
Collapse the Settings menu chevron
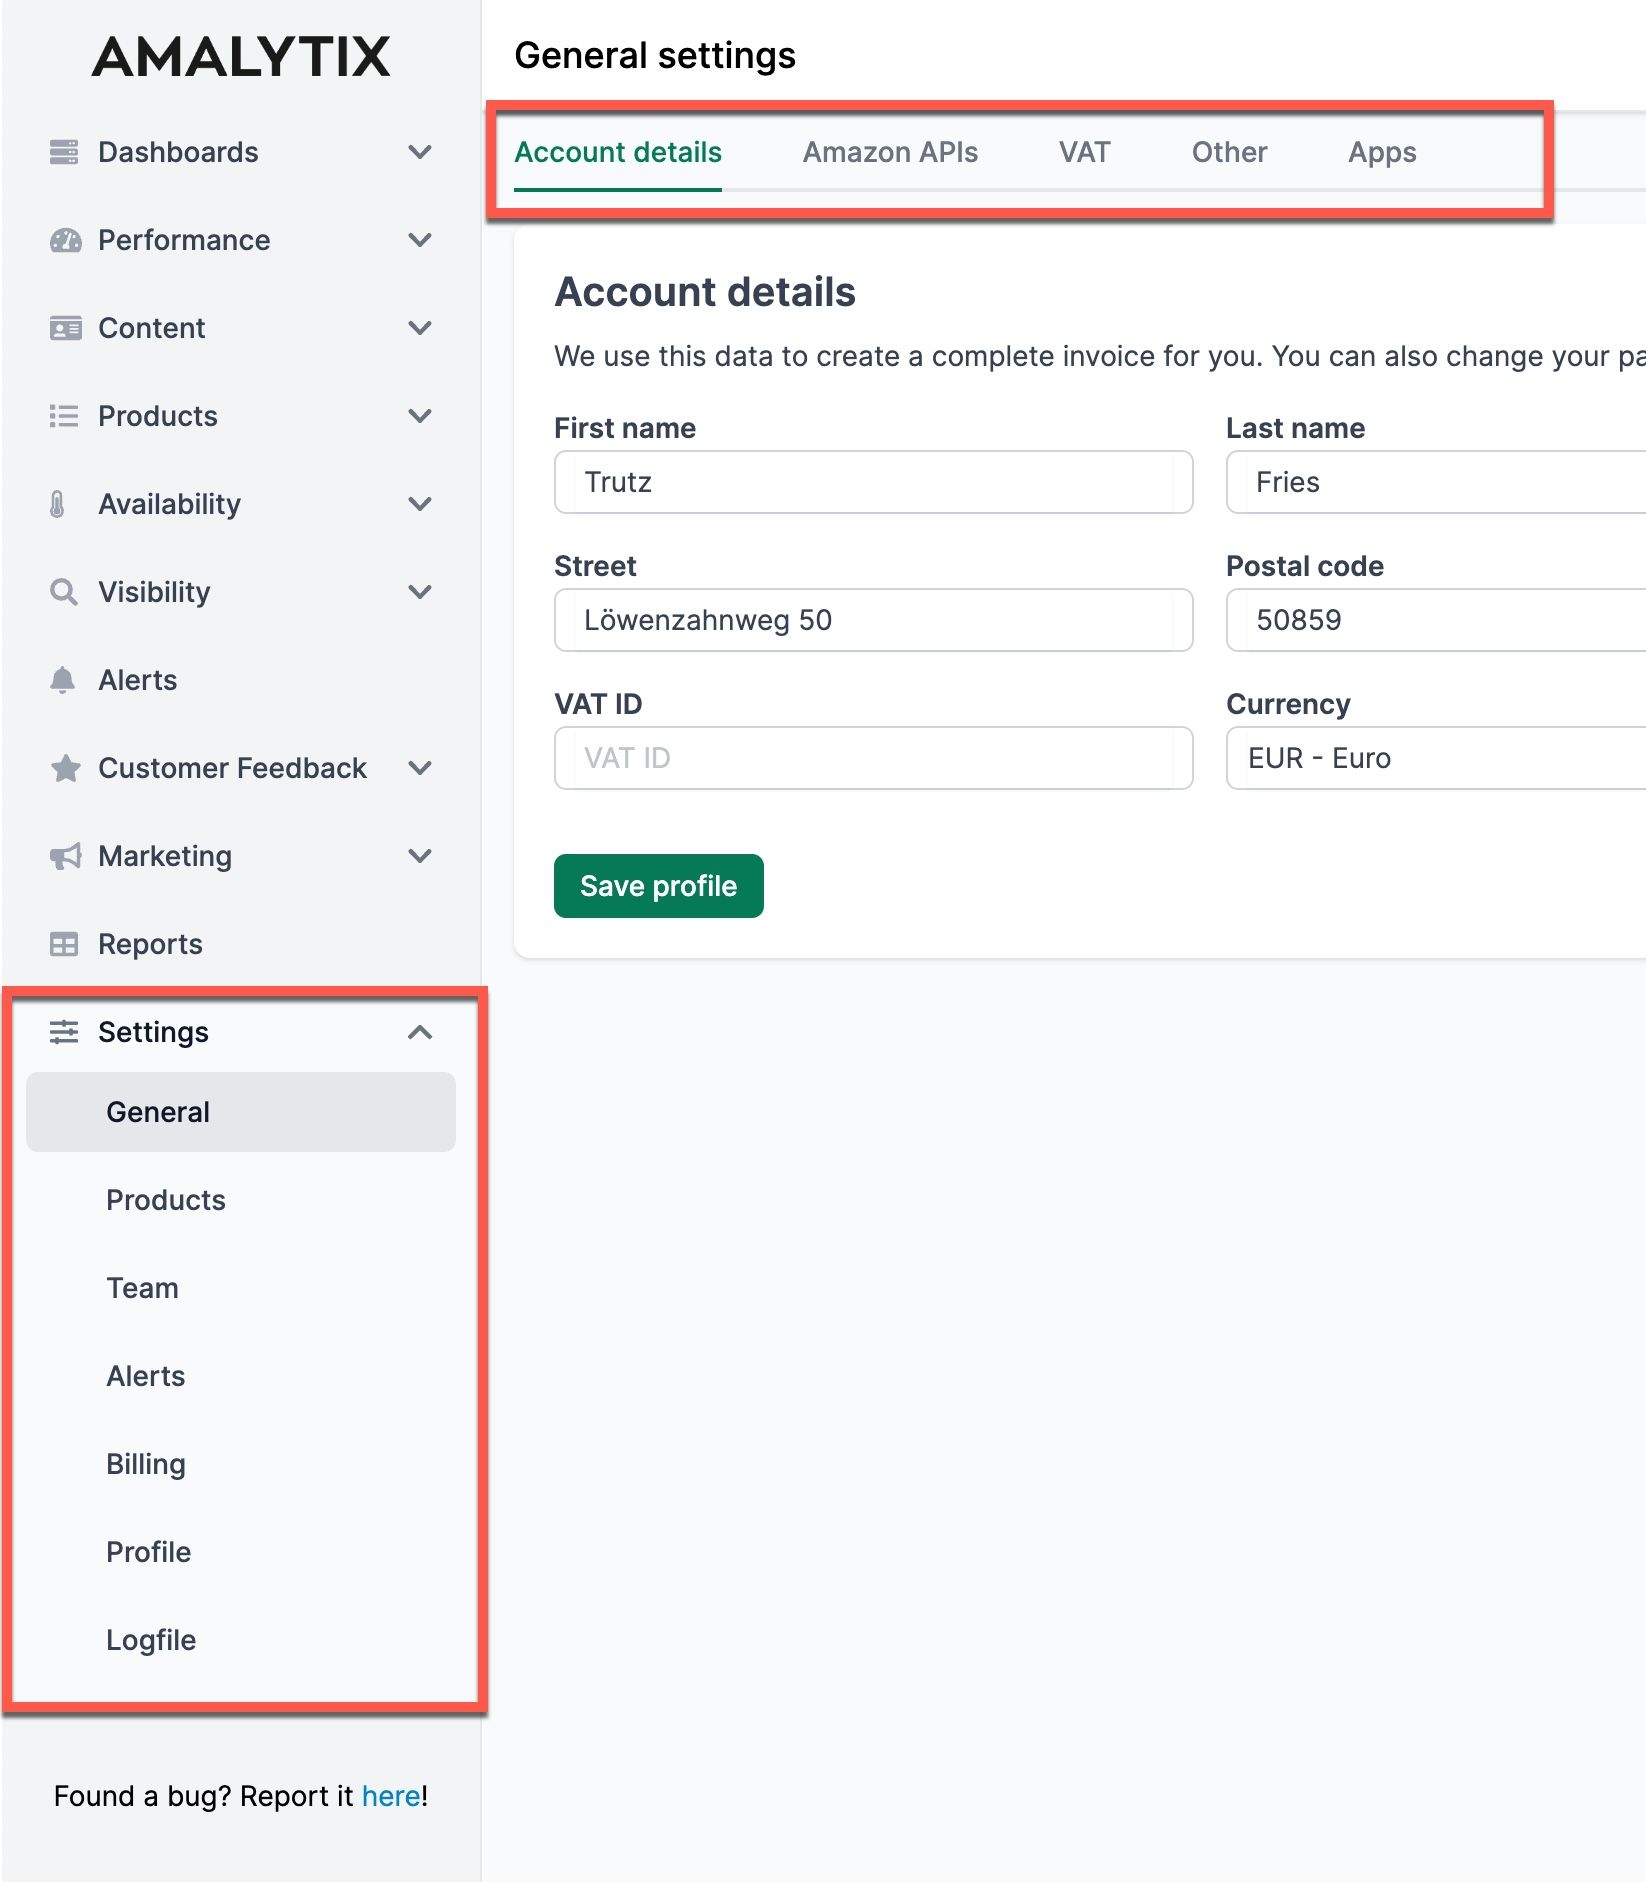(420, 1032)
